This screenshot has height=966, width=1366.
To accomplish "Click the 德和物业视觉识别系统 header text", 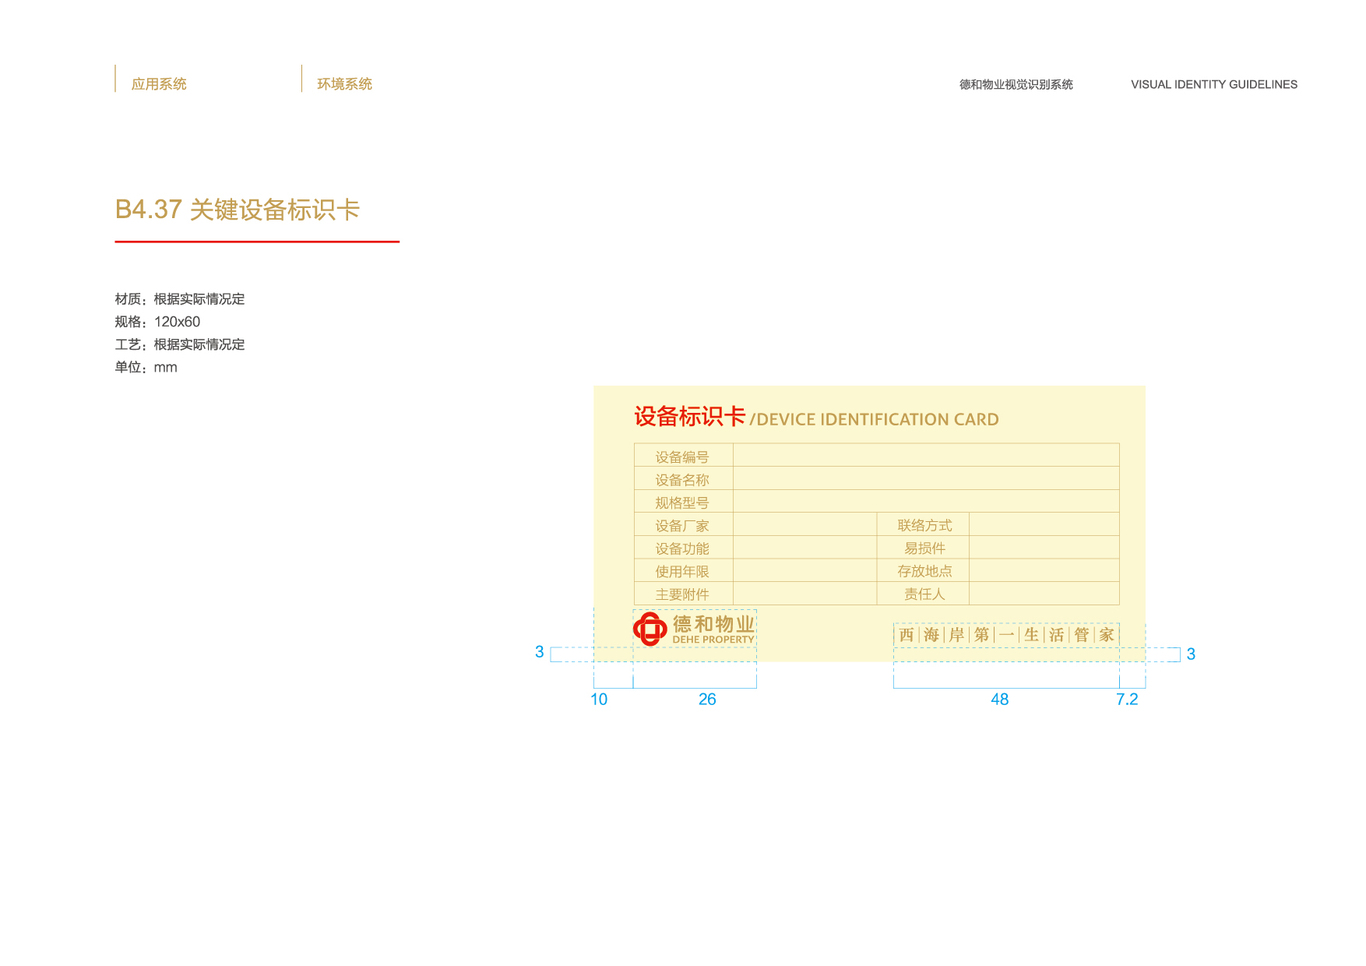I will point(1016,85).
